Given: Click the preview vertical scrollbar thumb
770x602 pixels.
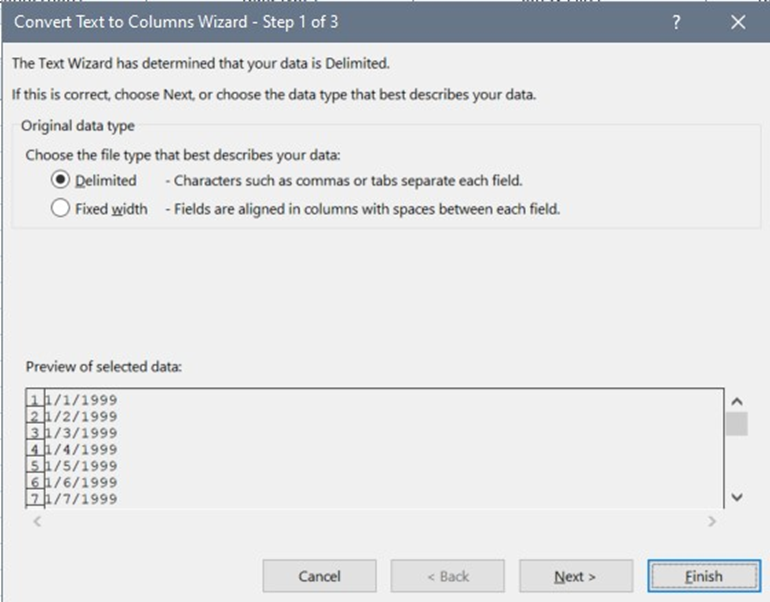Looking at the screenshot, I should (x=737, y=424).
